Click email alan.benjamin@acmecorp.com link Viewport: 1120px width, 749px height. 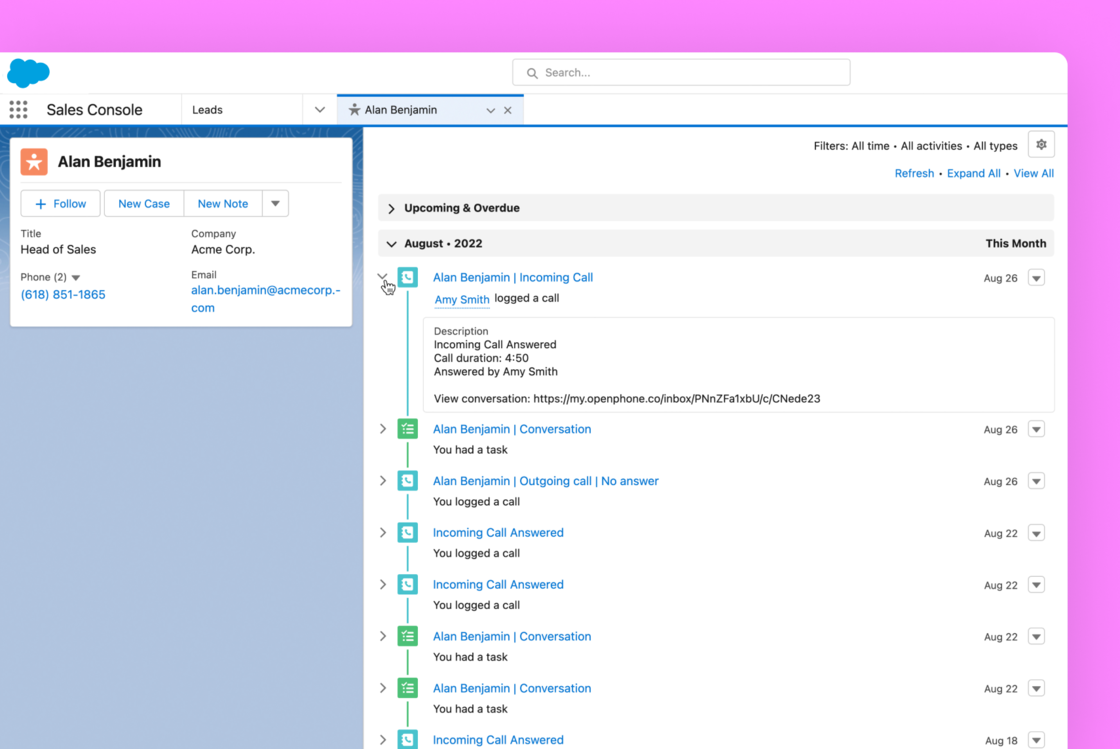pos(266,299)
